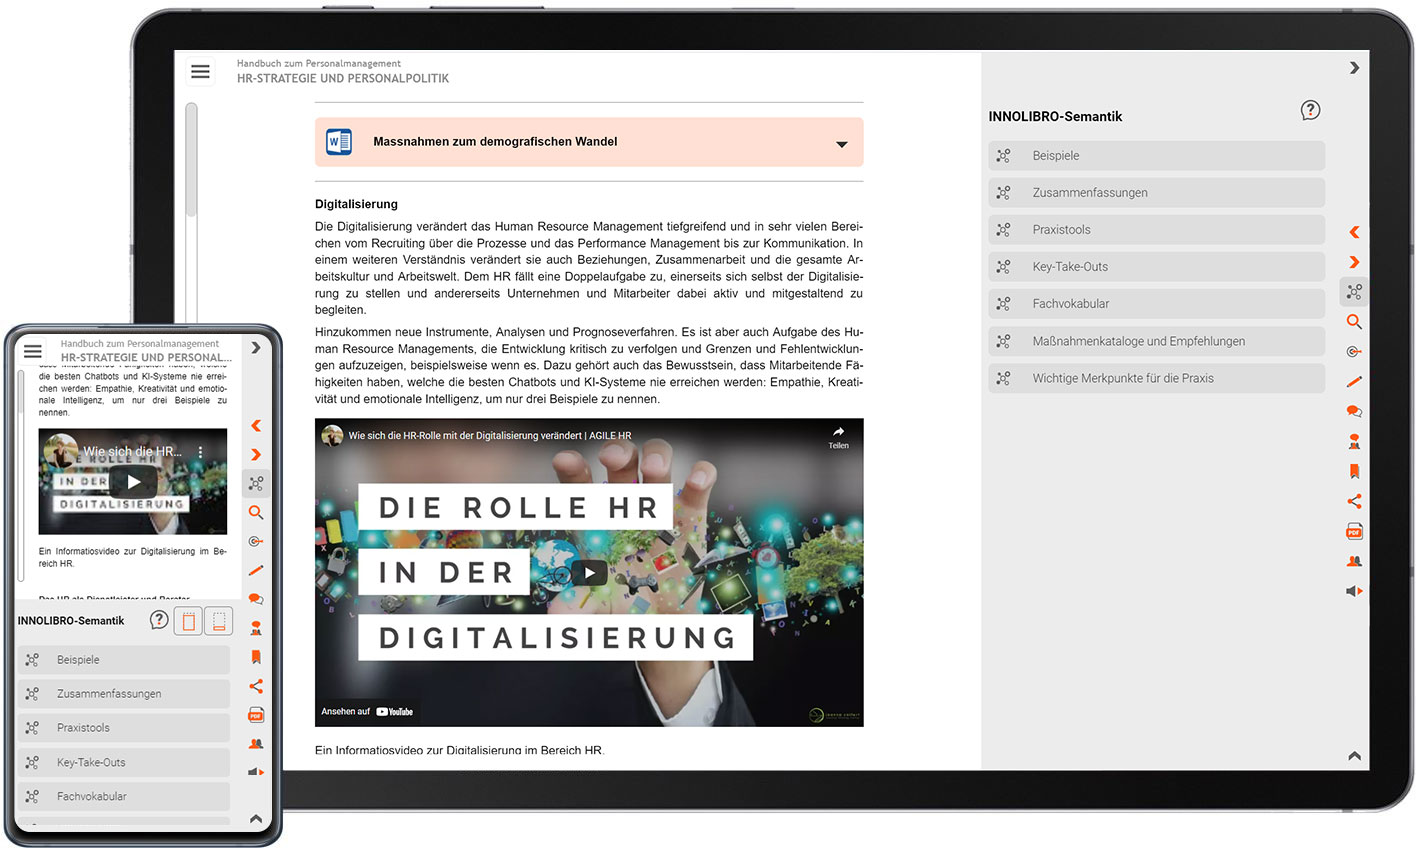Click phone sidebar PDF icon

[256, 715]
